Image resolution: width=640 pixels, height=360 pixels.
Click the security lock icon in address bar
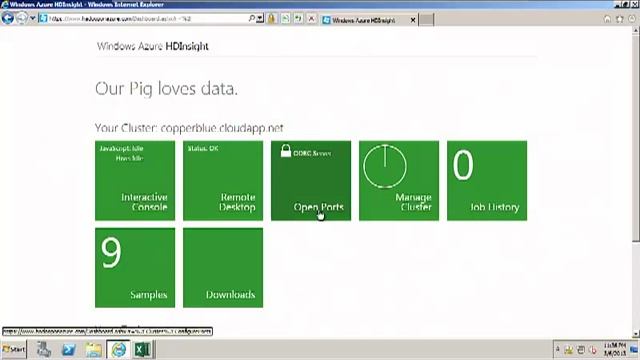coord(271,18)
